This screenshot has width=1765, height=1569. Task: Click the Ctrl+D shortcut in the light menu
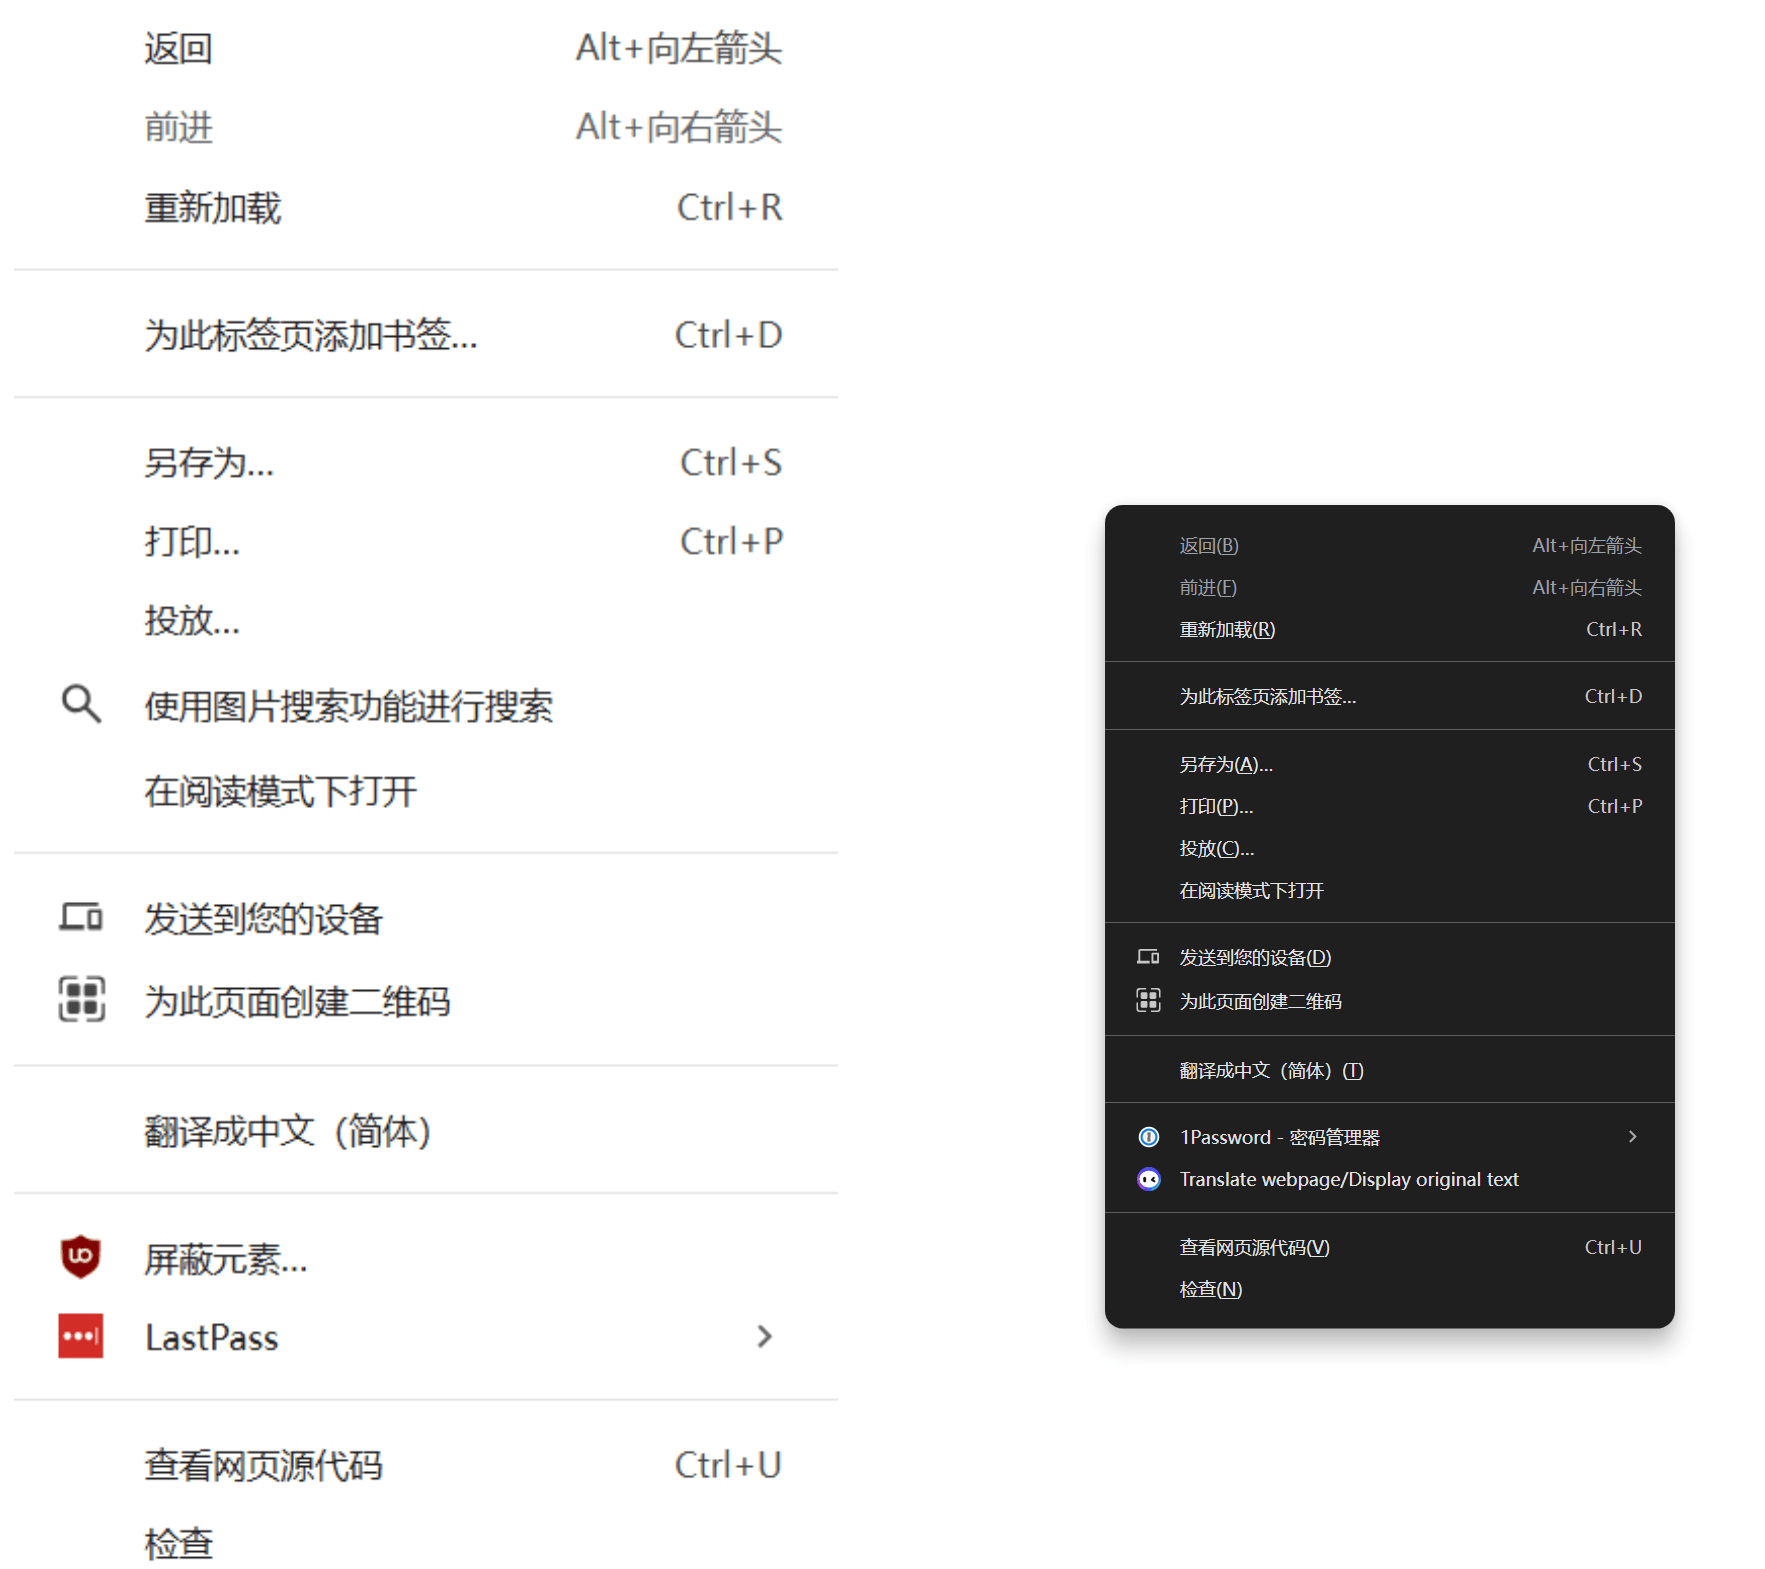click(x=729, y=334)
